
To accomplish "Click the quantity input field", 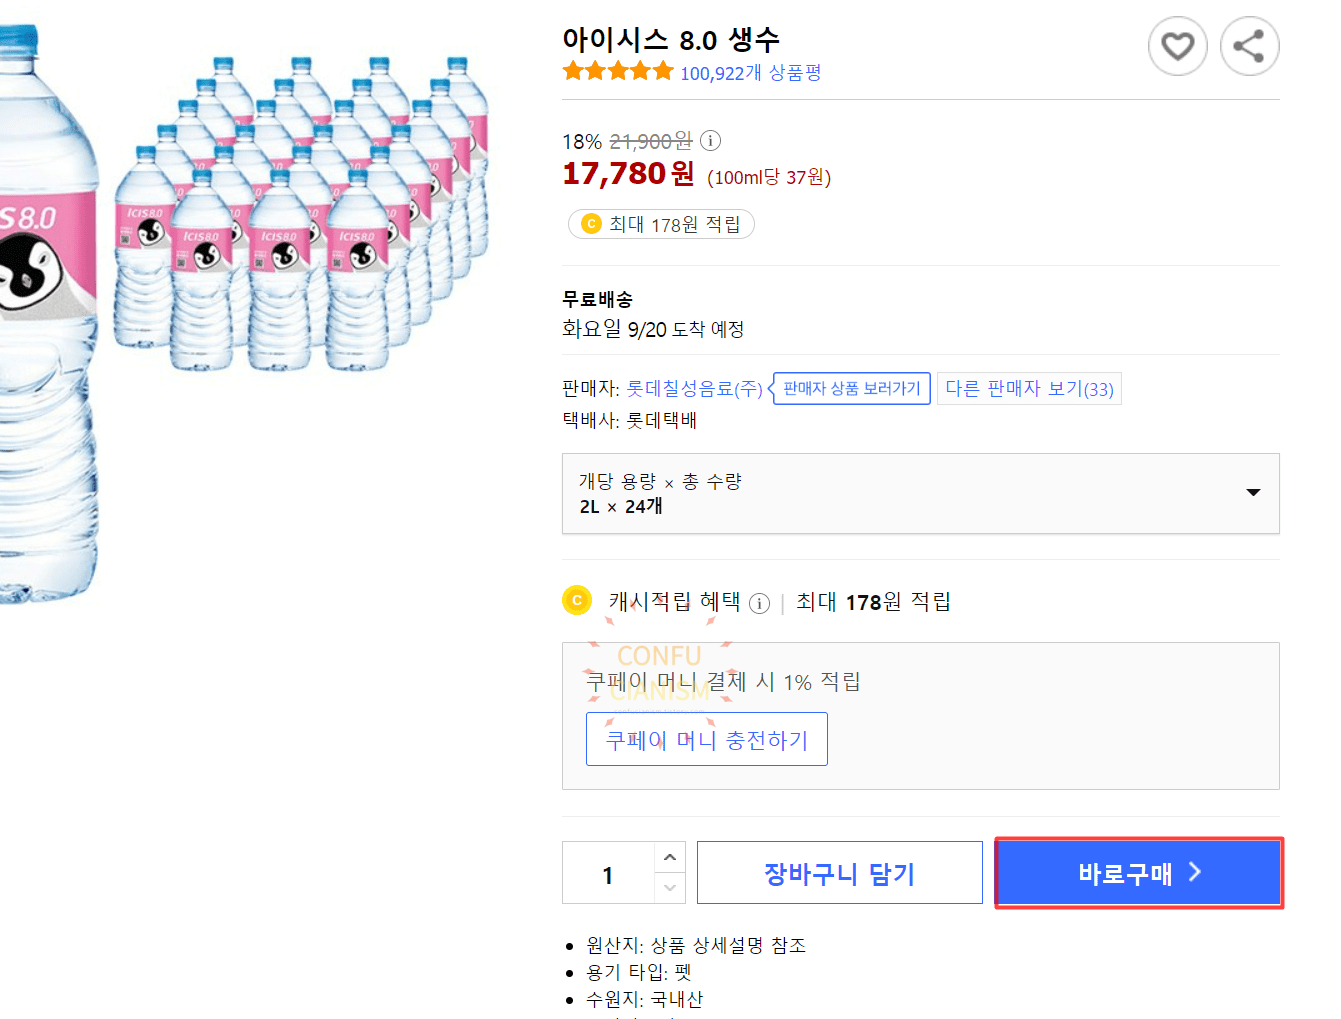I will [608, 874].
